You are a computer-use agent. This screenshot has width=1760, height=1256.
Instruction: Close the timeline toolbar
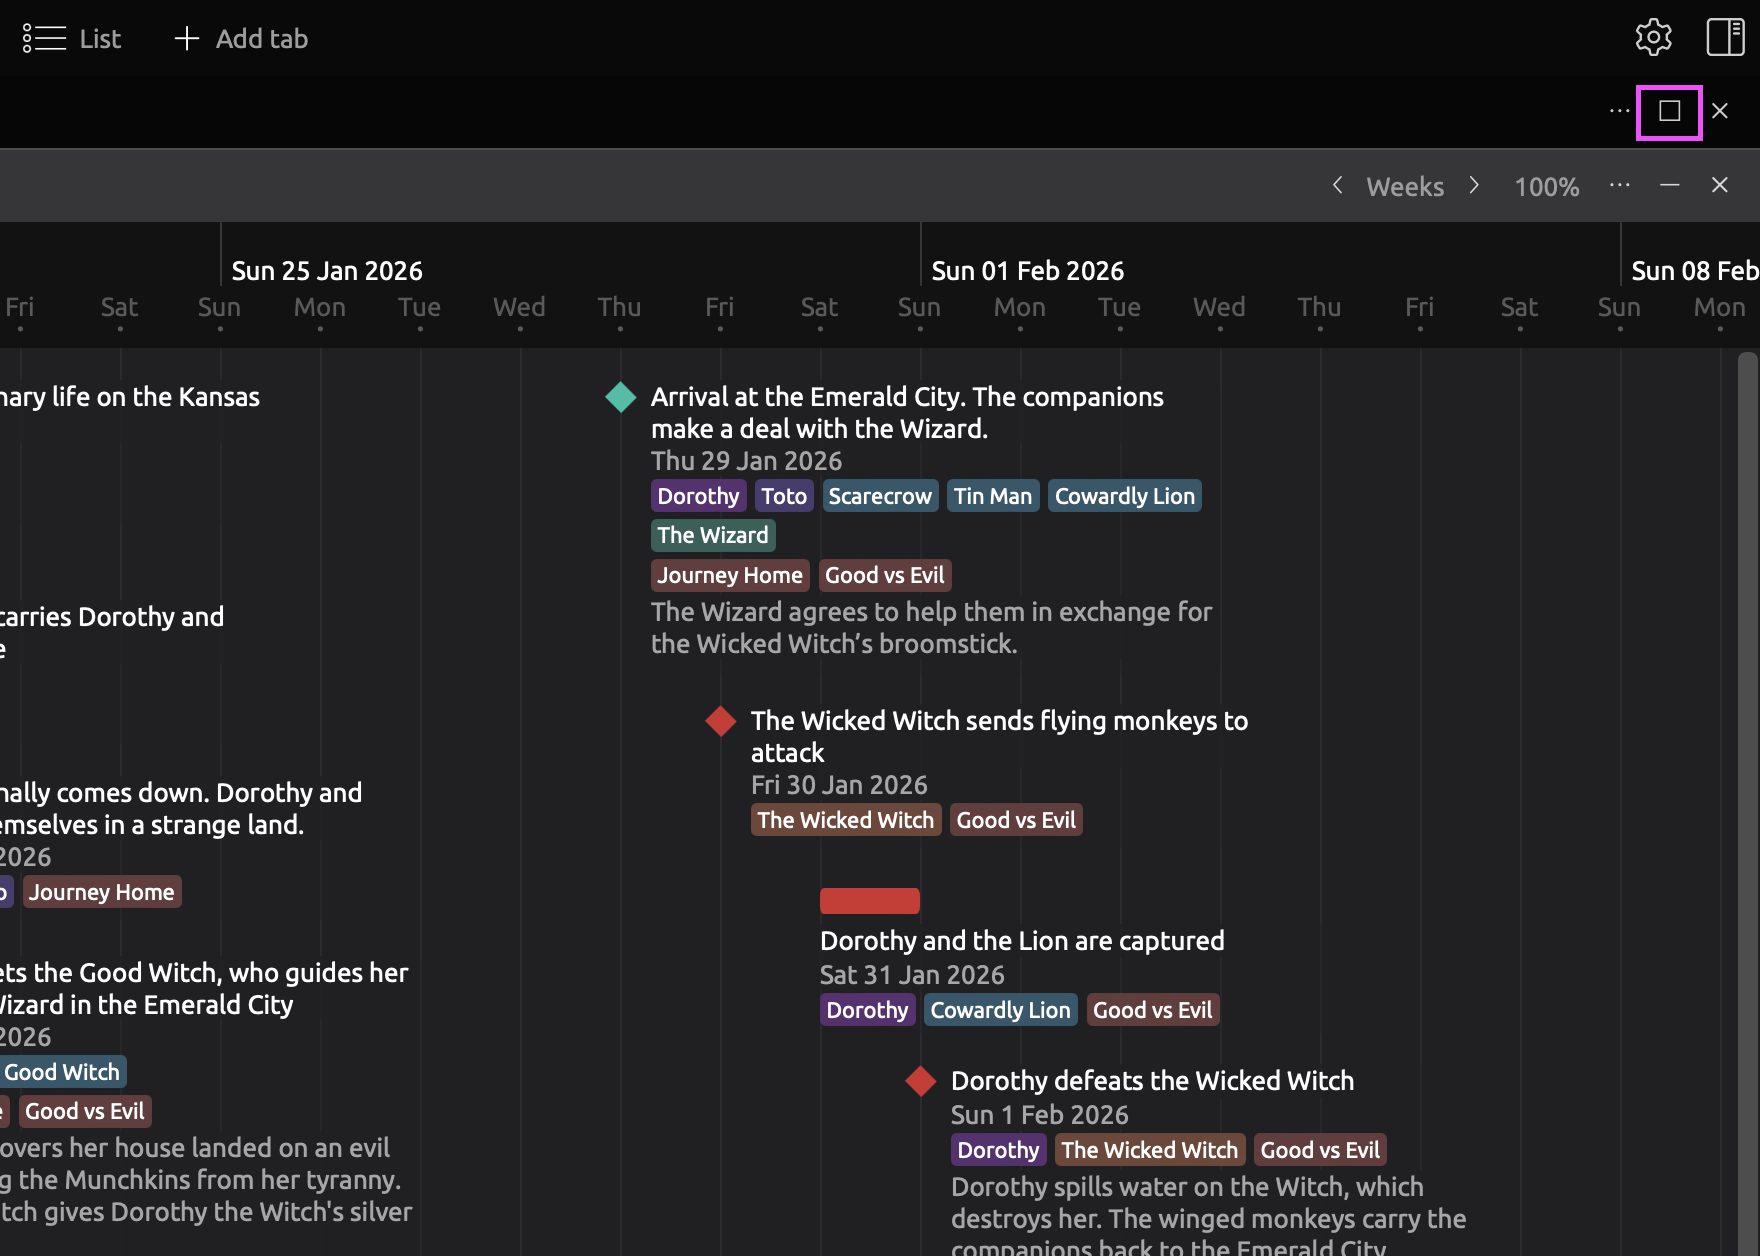pyautogui.click(x=1719, y=186)
